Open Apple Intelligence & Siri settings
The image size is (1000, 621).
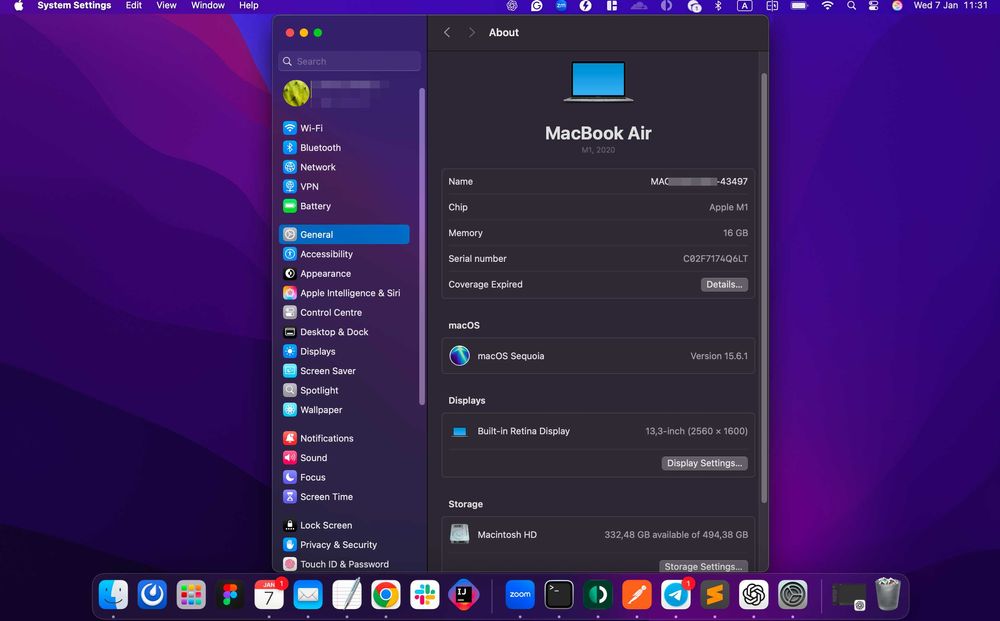[x=344, y=293]
